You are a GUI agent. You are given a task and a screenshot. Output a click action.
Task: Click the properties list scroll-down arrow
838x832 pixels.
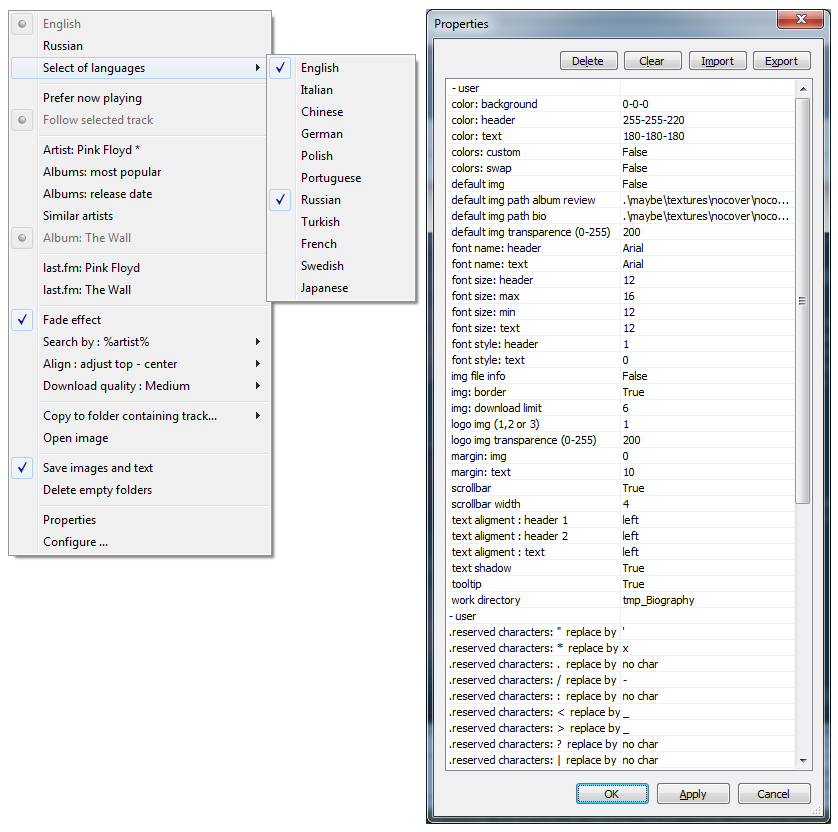(803, 761)
